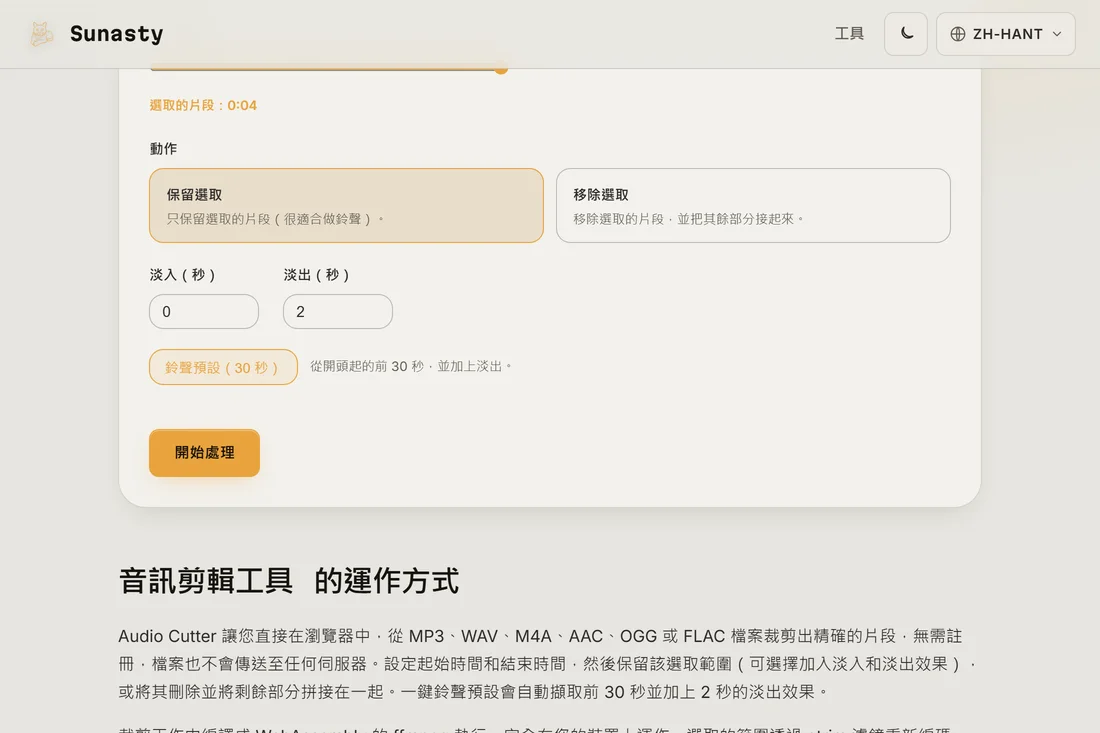Image resolution: width=1100 pixels, height=733 pixels.
Task: Toggle dark mode with moon icon
Action: [x=906, y=34]
